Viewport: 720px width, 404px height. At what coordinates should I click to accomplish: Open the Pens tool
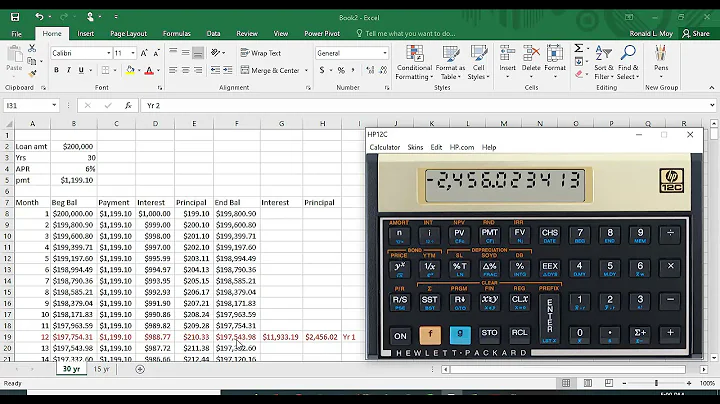pos(661,62)
